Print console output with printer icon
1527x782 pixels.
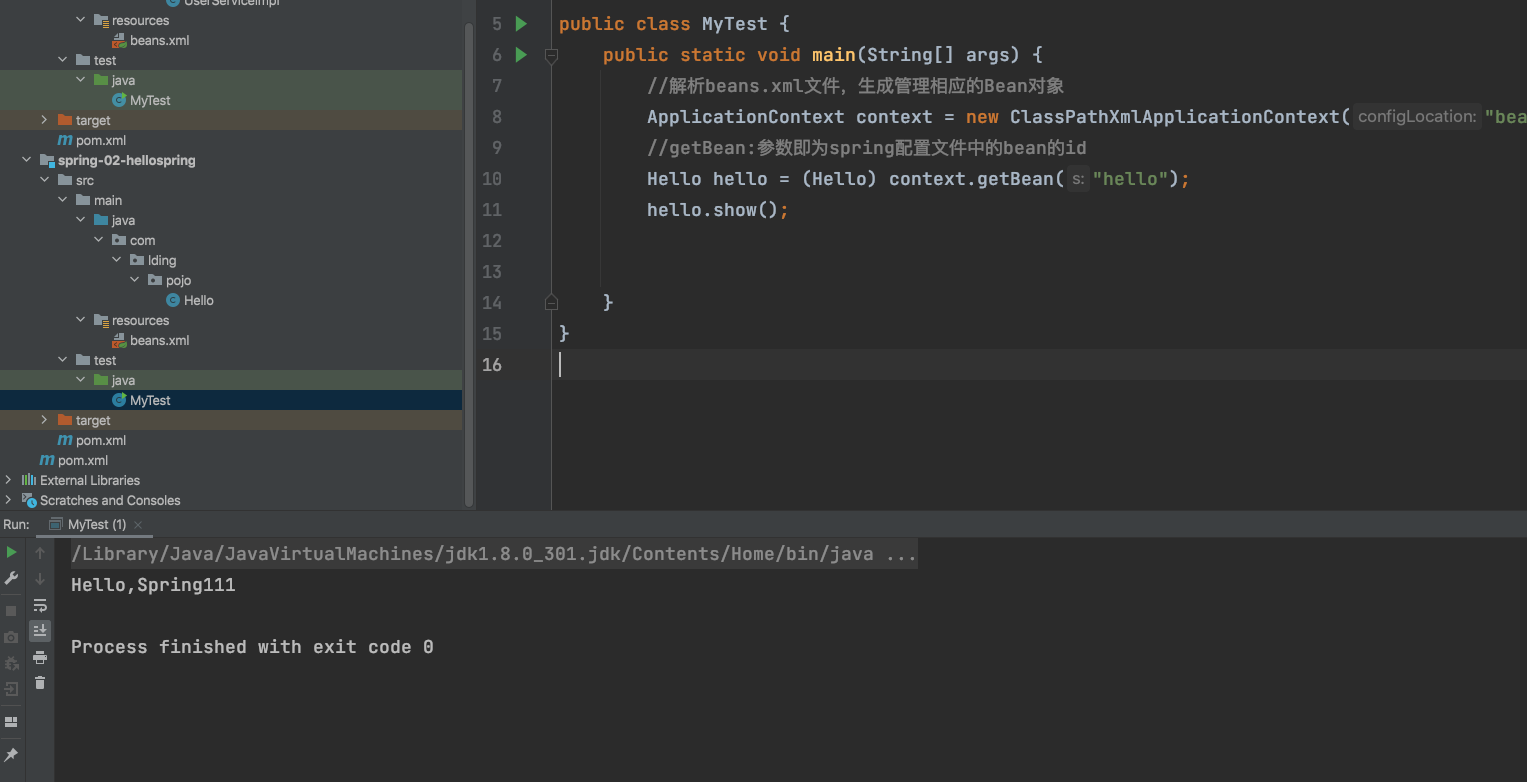(40, 657)
